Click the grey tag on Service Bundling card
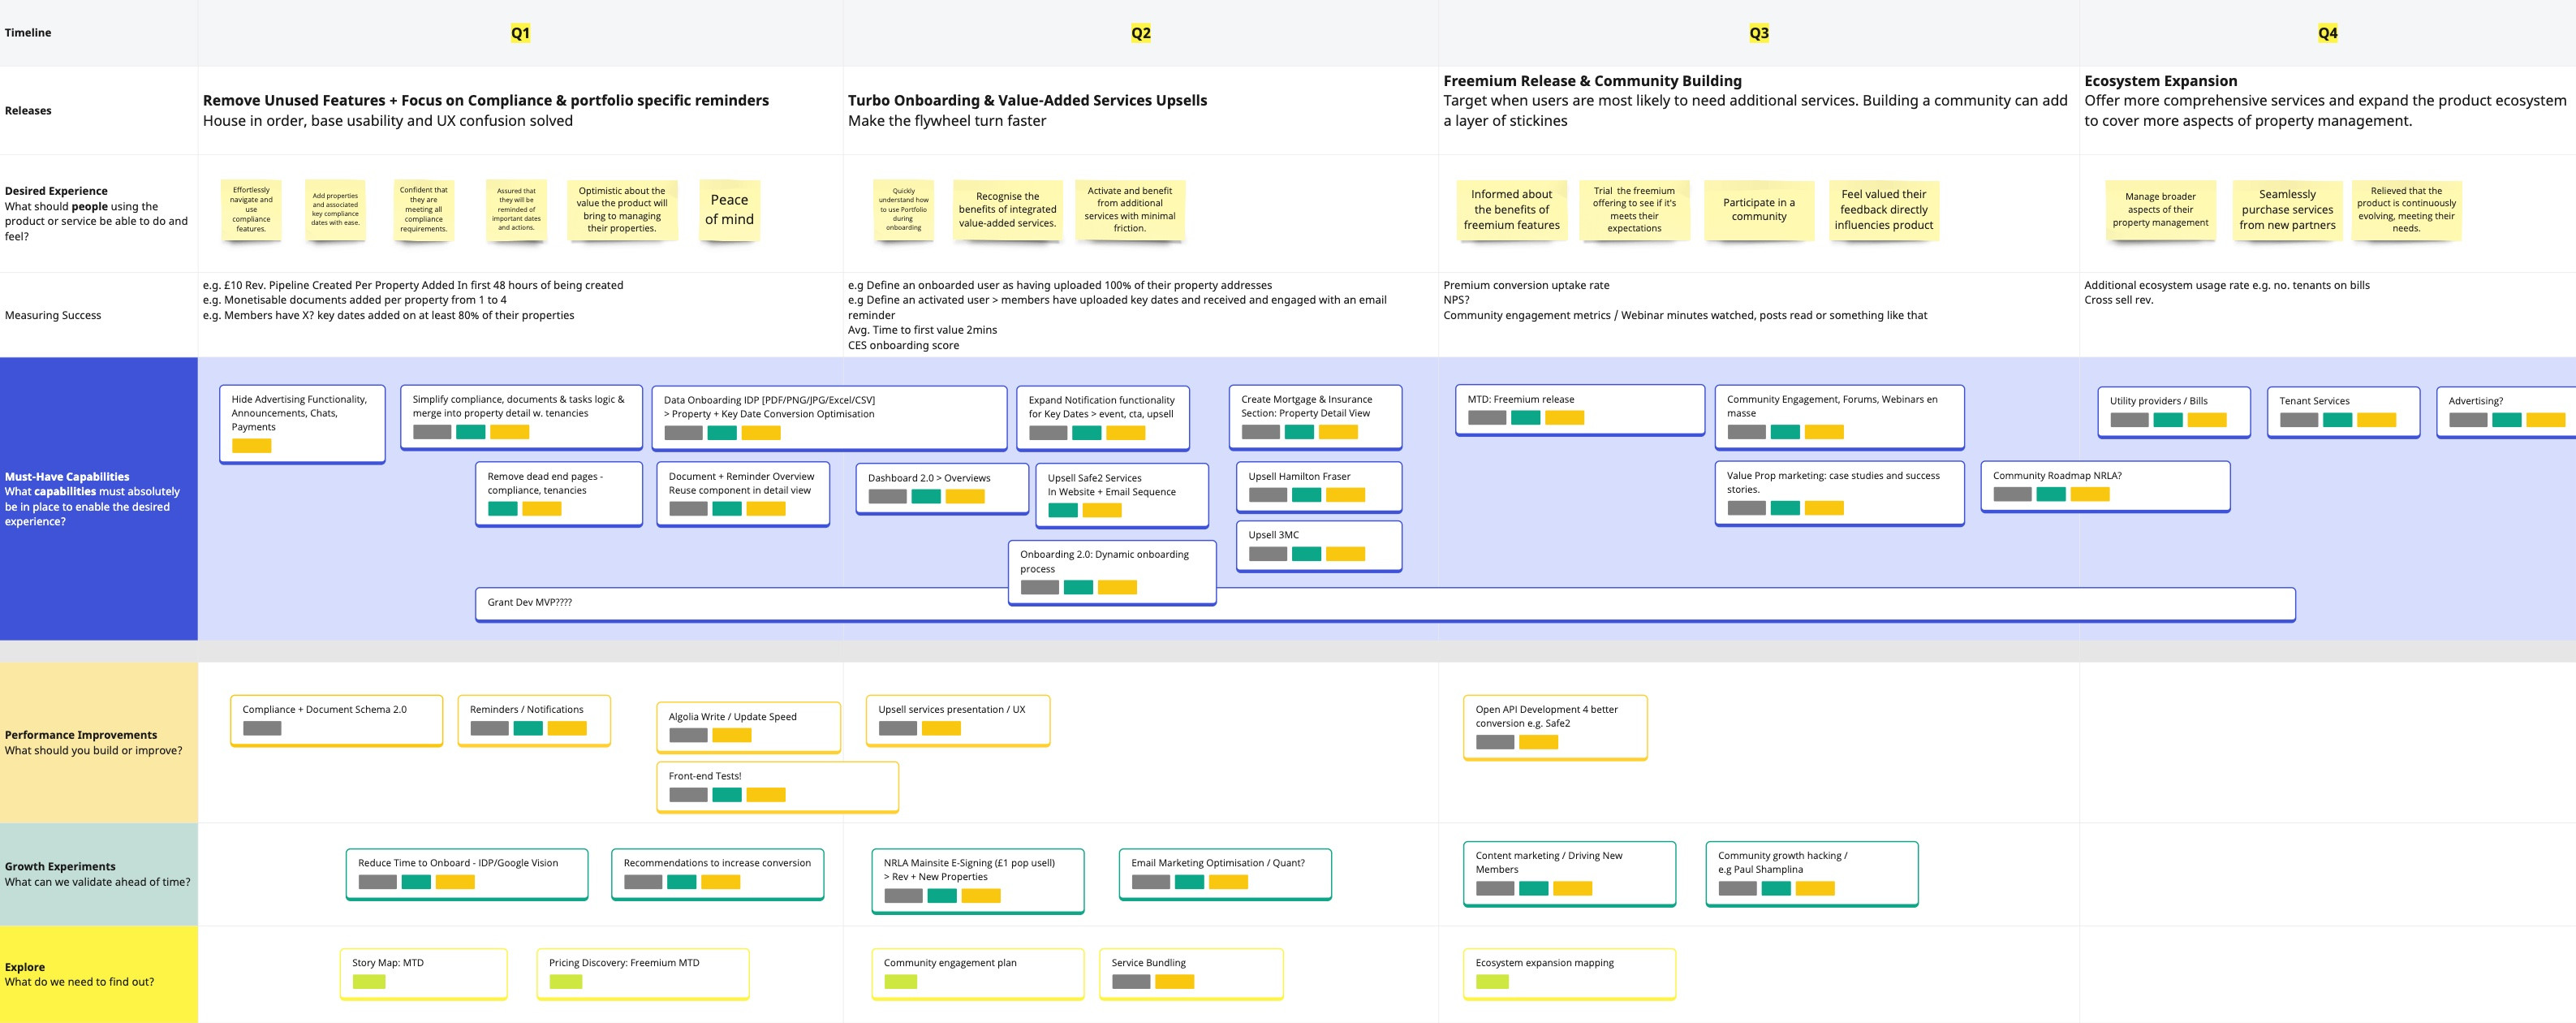The height and width of the screenshot is (1023, 2576). tap(1131, 982)
